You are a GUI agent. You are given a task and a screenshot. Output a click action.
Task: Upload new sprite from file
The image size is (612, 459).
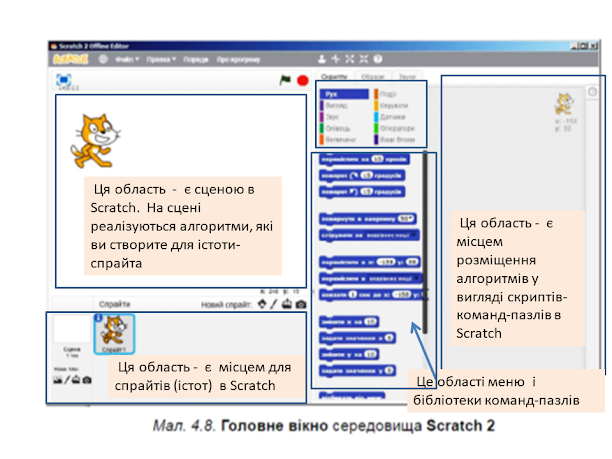tap(287, 304)
